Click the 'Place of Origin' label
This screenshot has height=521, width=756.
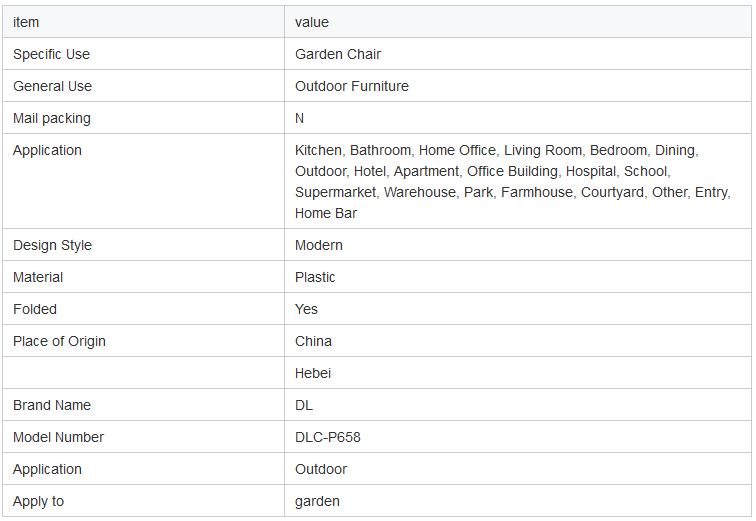coord(59,341)
